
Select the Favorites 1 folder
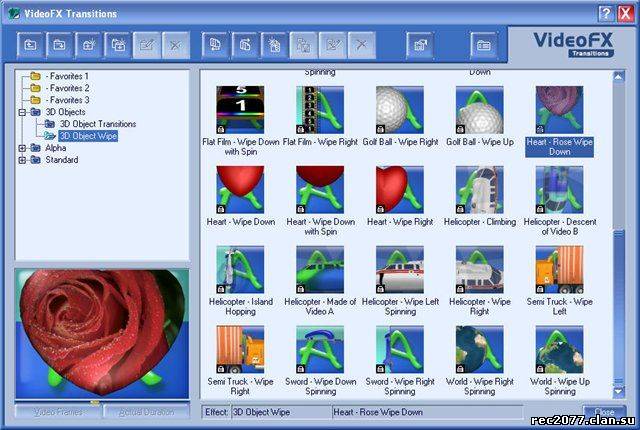pos(67,76)
